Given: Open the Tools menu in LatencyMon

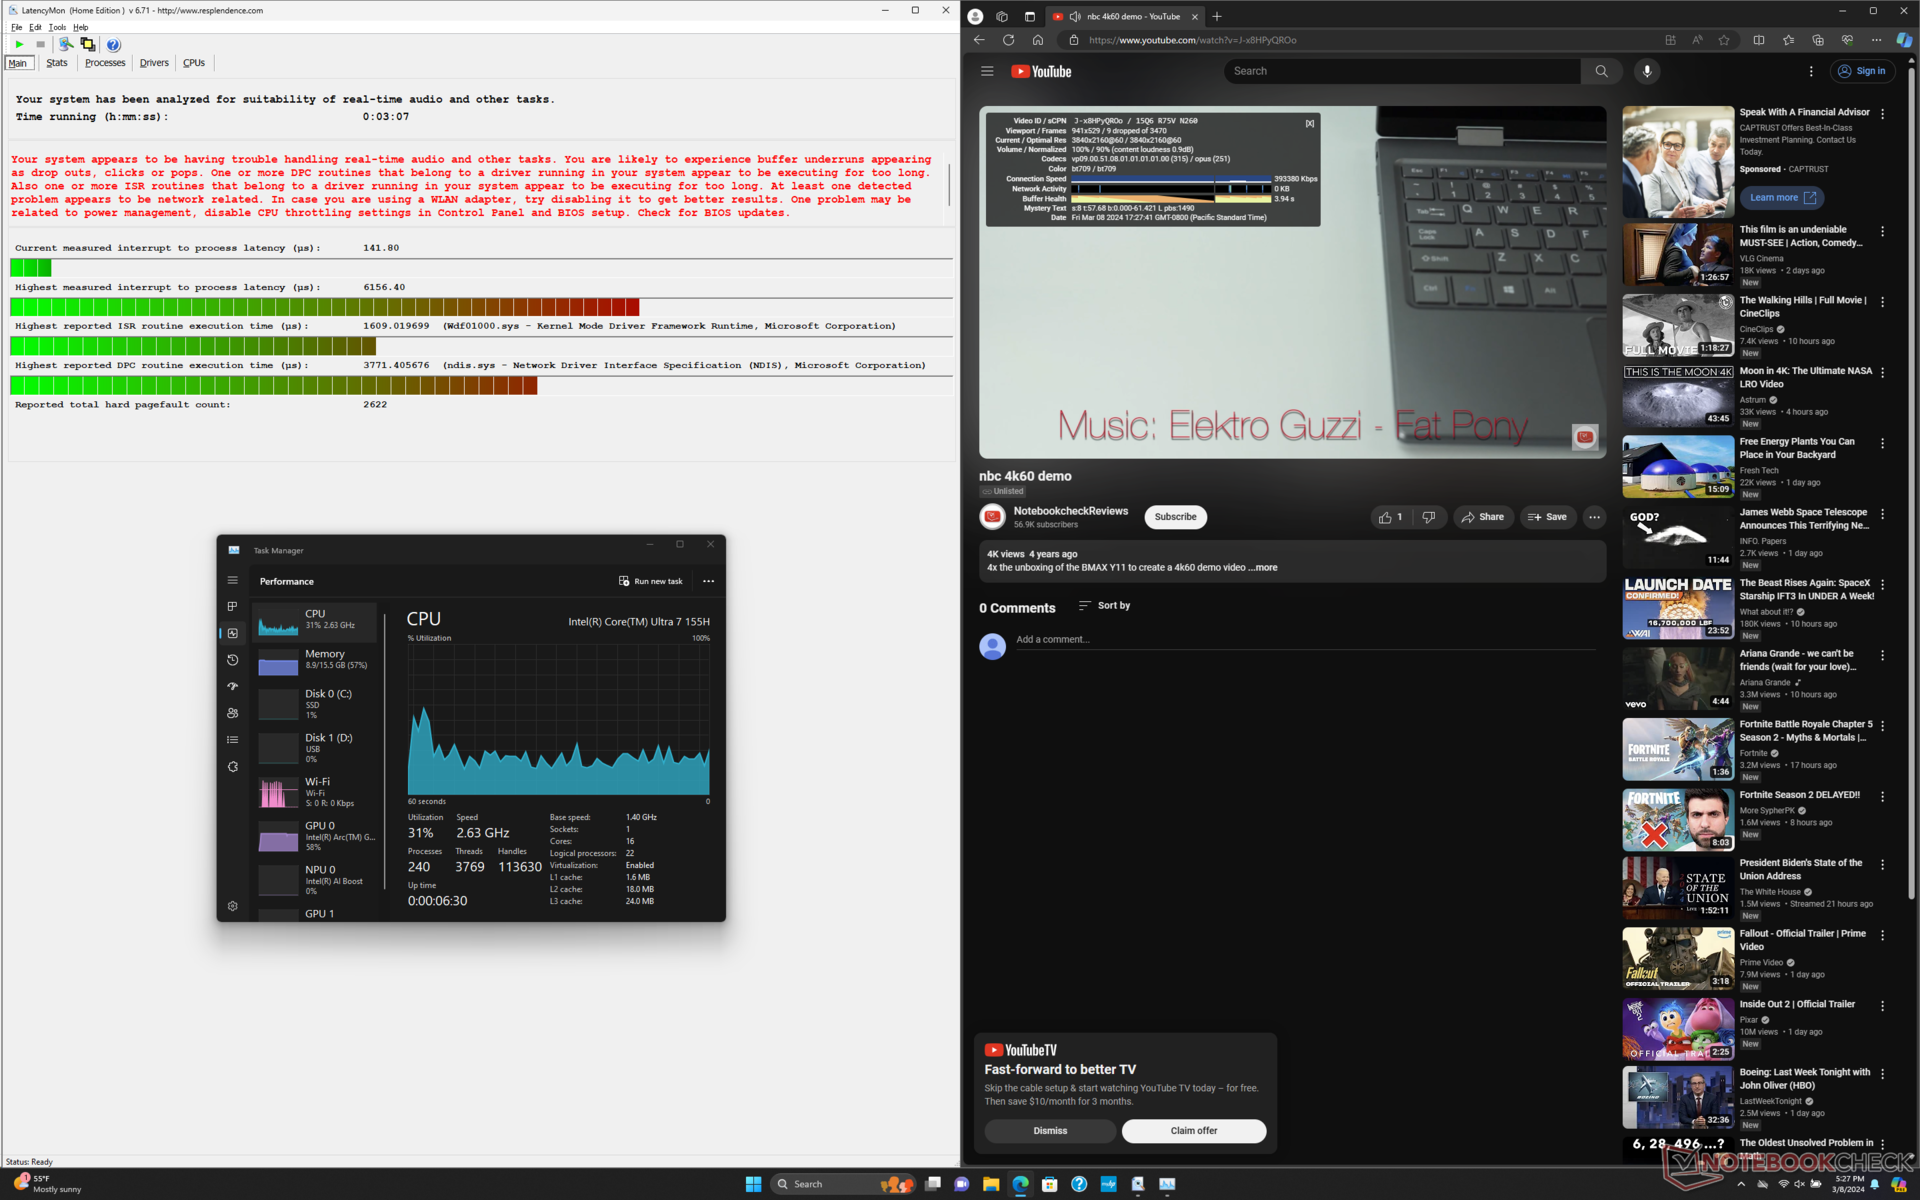Looking at the screenshot, I should [57, 27].
